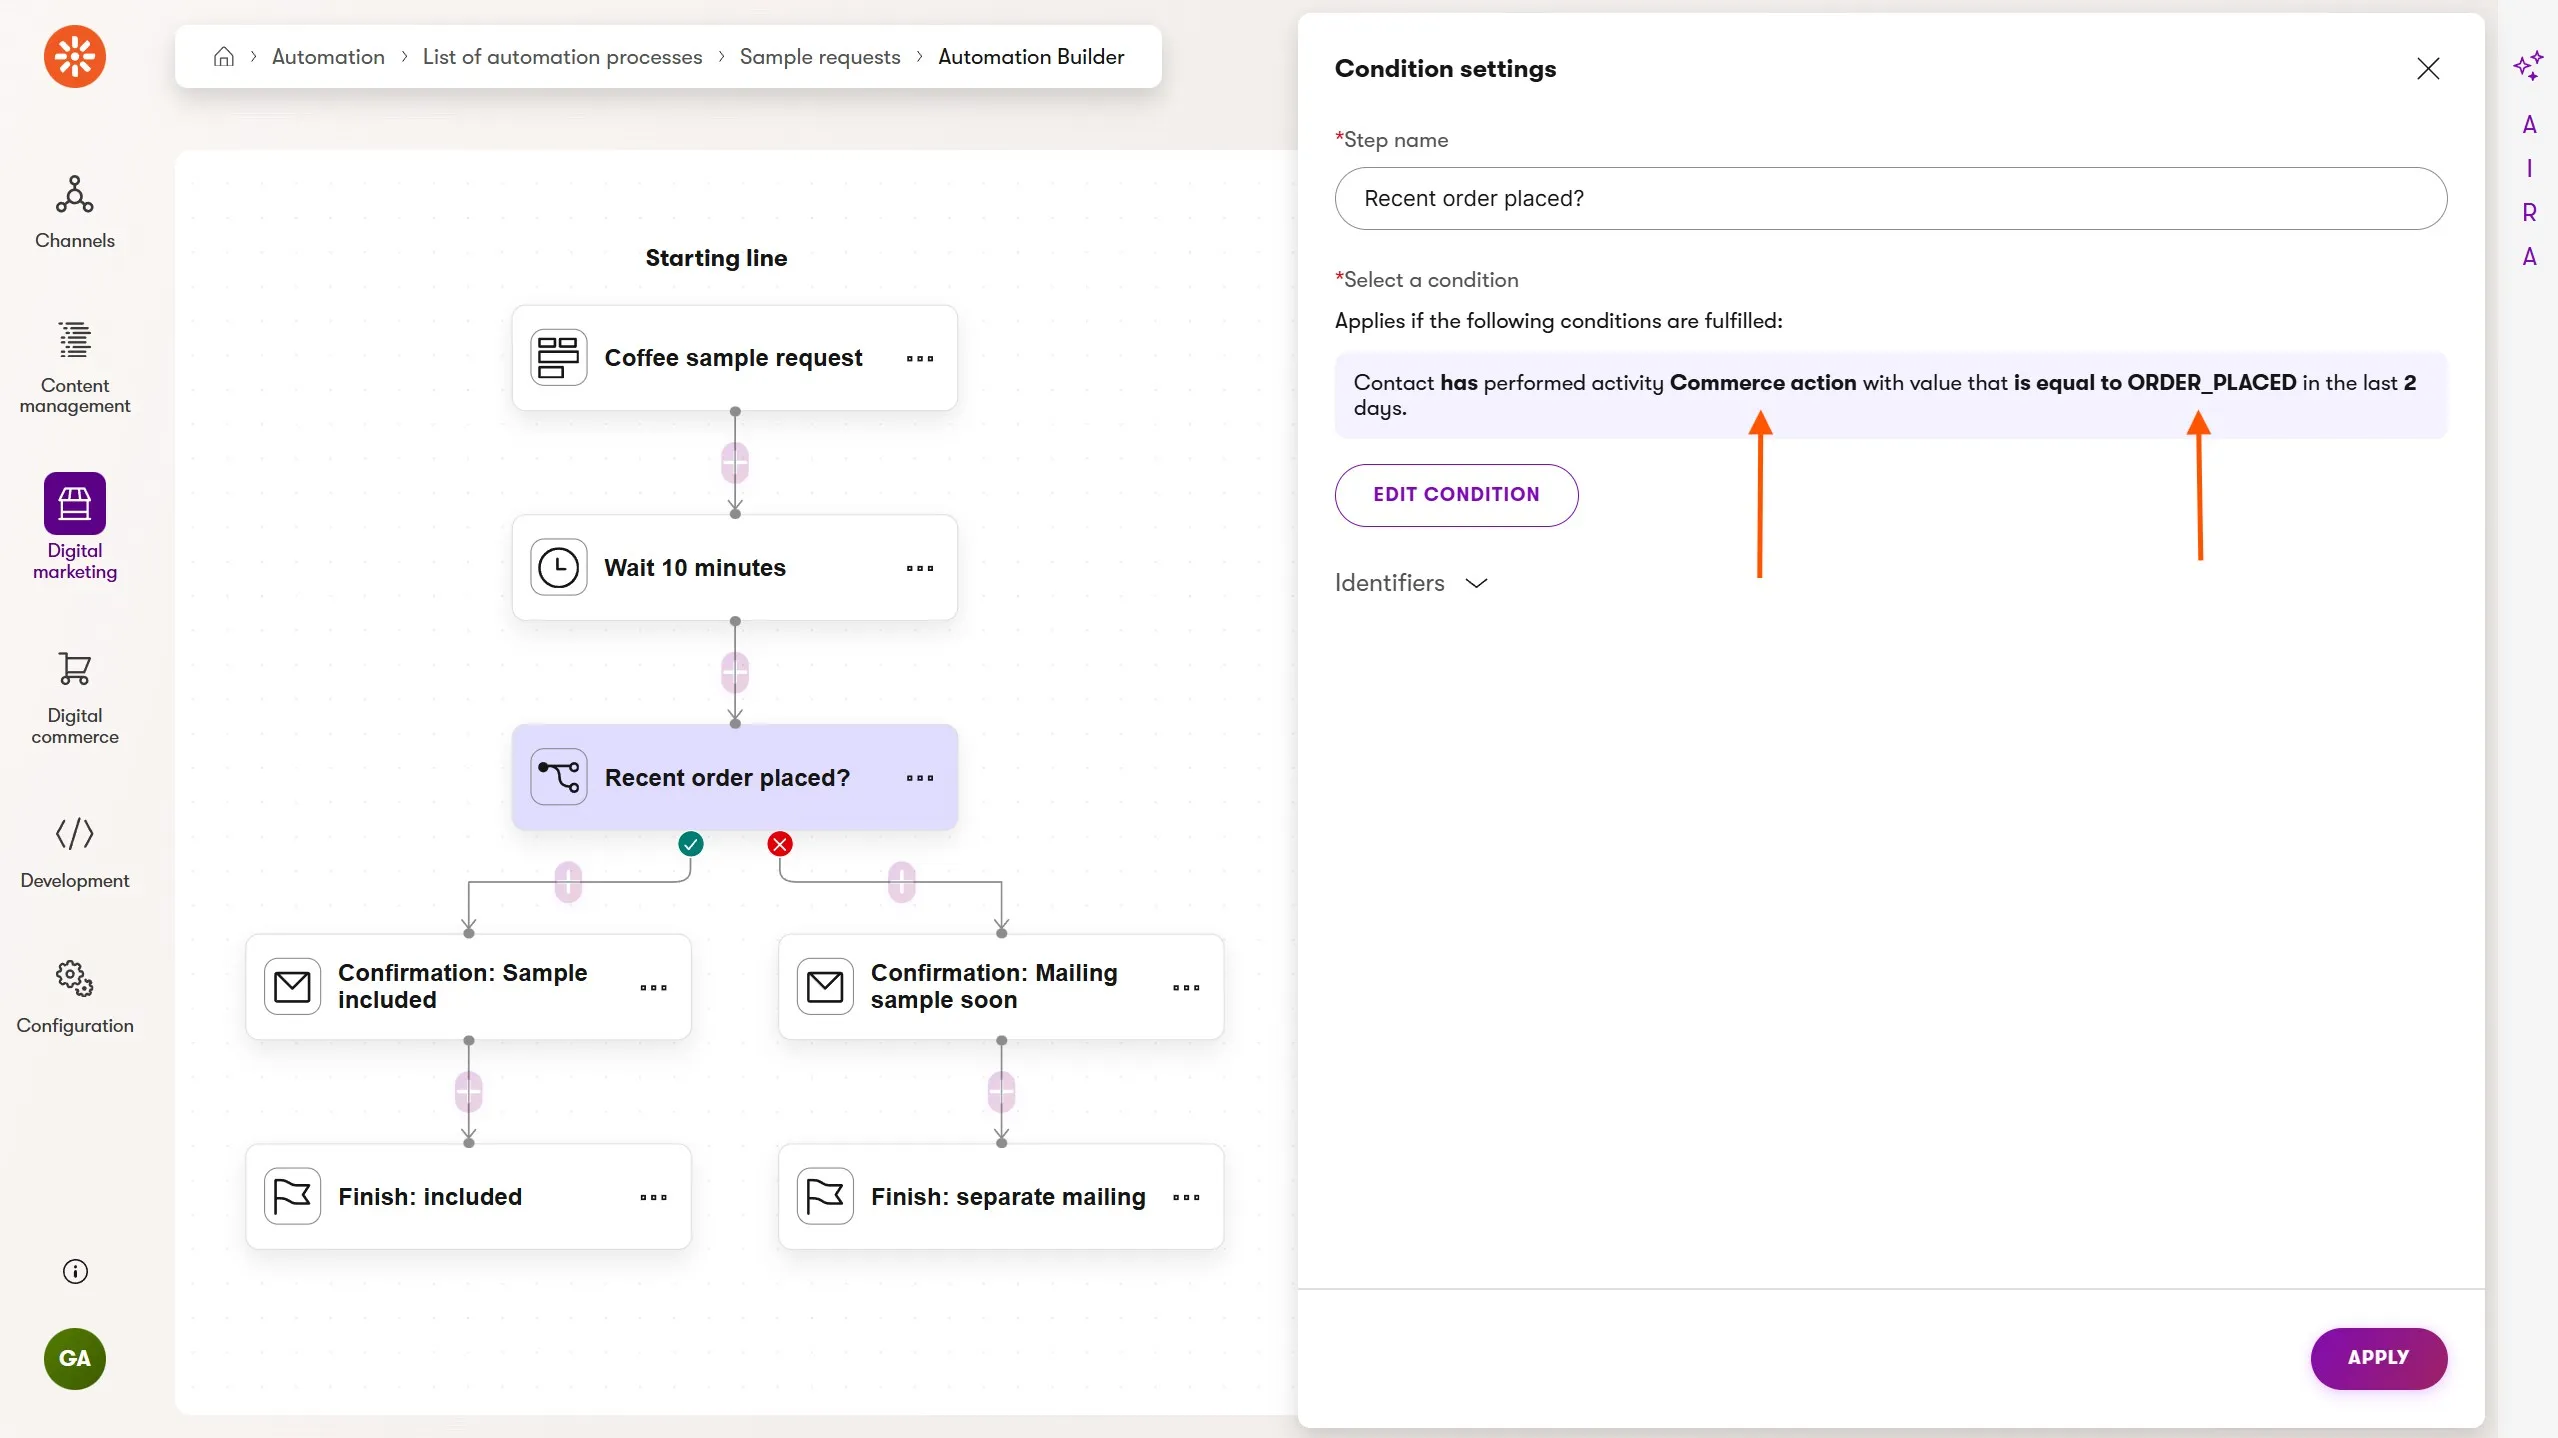Screen dimensions: 2558x1438
Task: Open options menu for Coffee sample request
Action: (919, 358)
